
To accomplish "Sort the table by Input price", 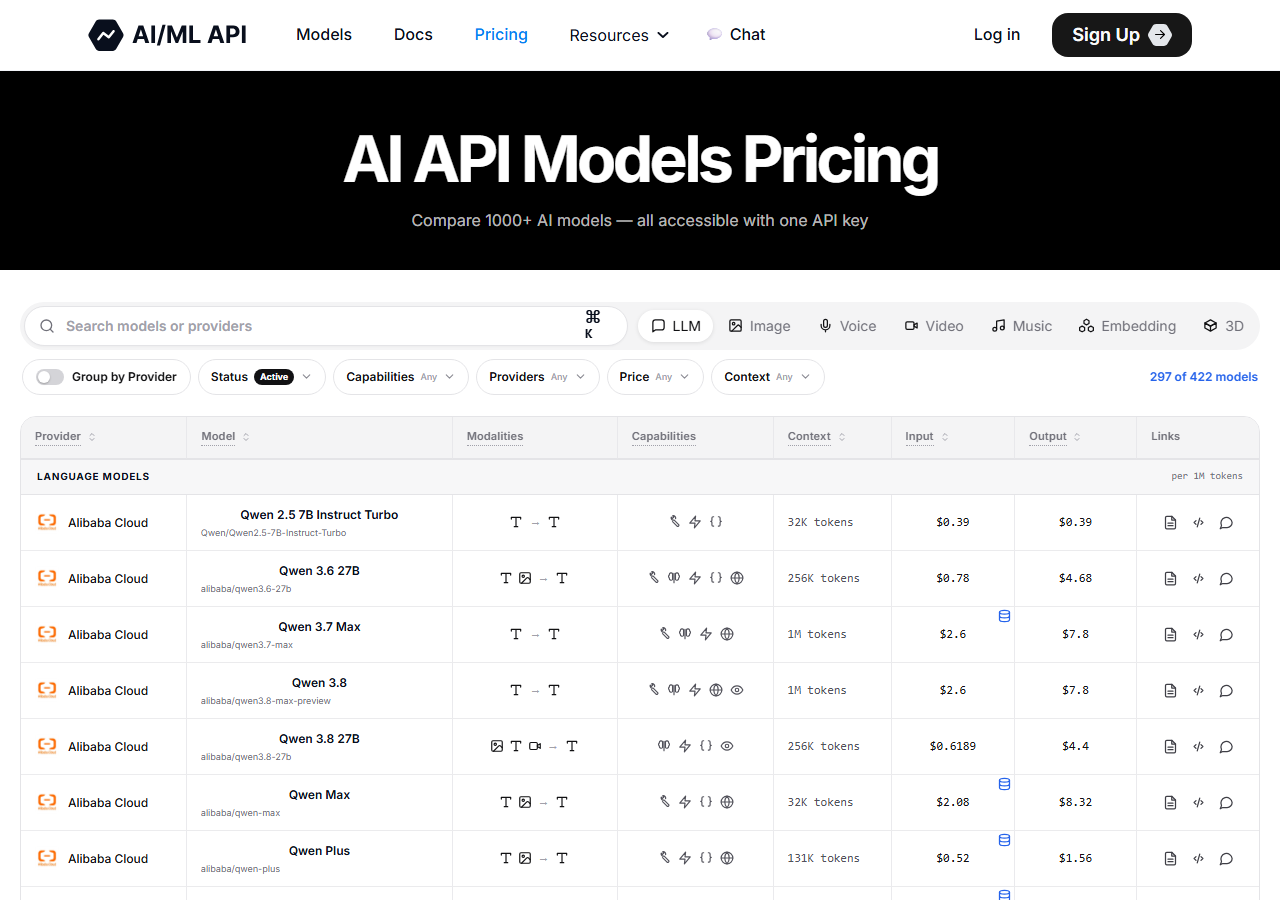I will (927, 437).
